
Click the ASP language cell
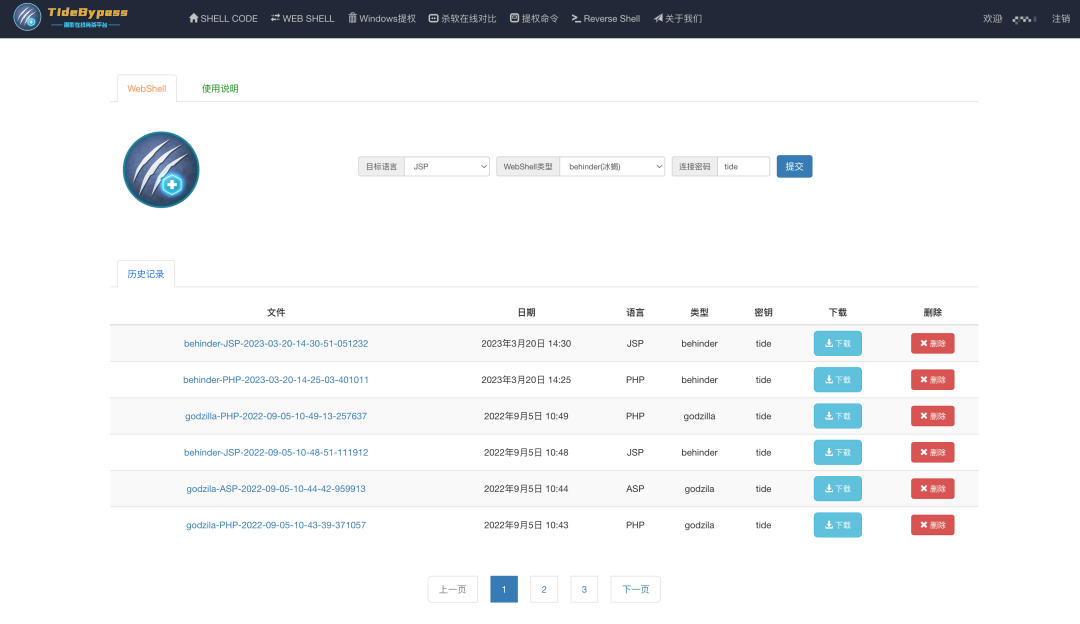pyautogui.click(x=635, y=489)
